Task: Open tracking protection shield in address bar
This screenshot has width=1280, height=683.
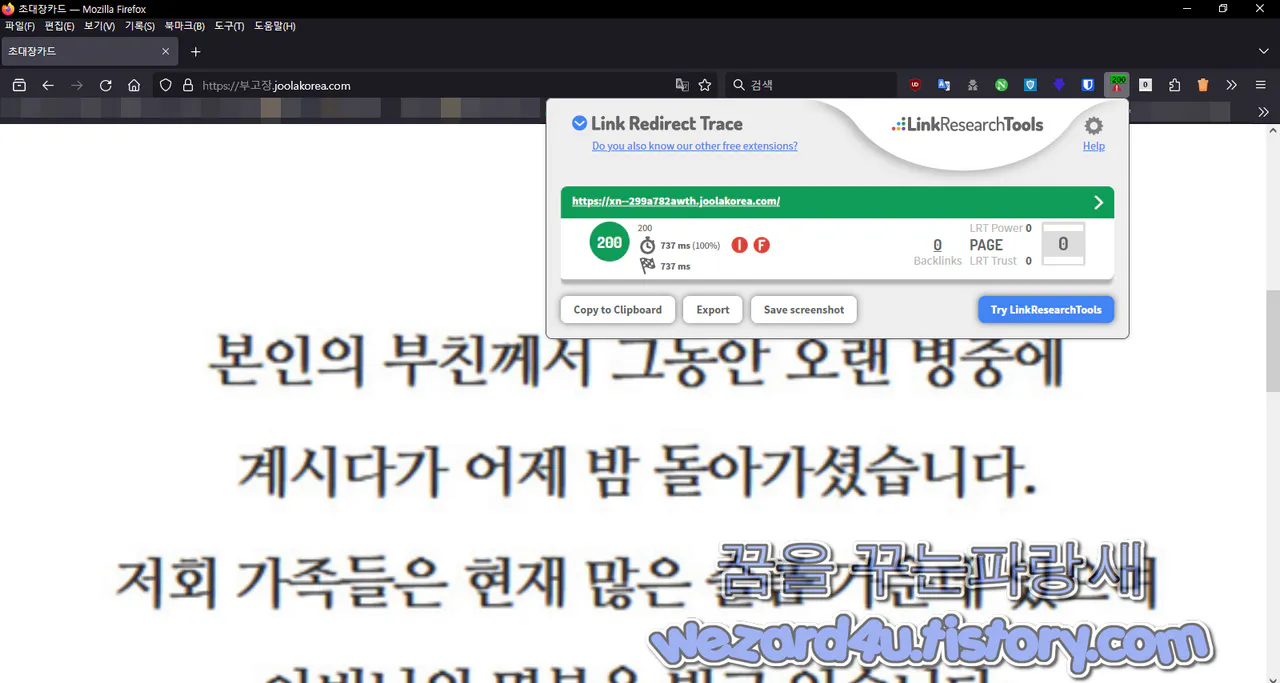Action: [166, 85]
